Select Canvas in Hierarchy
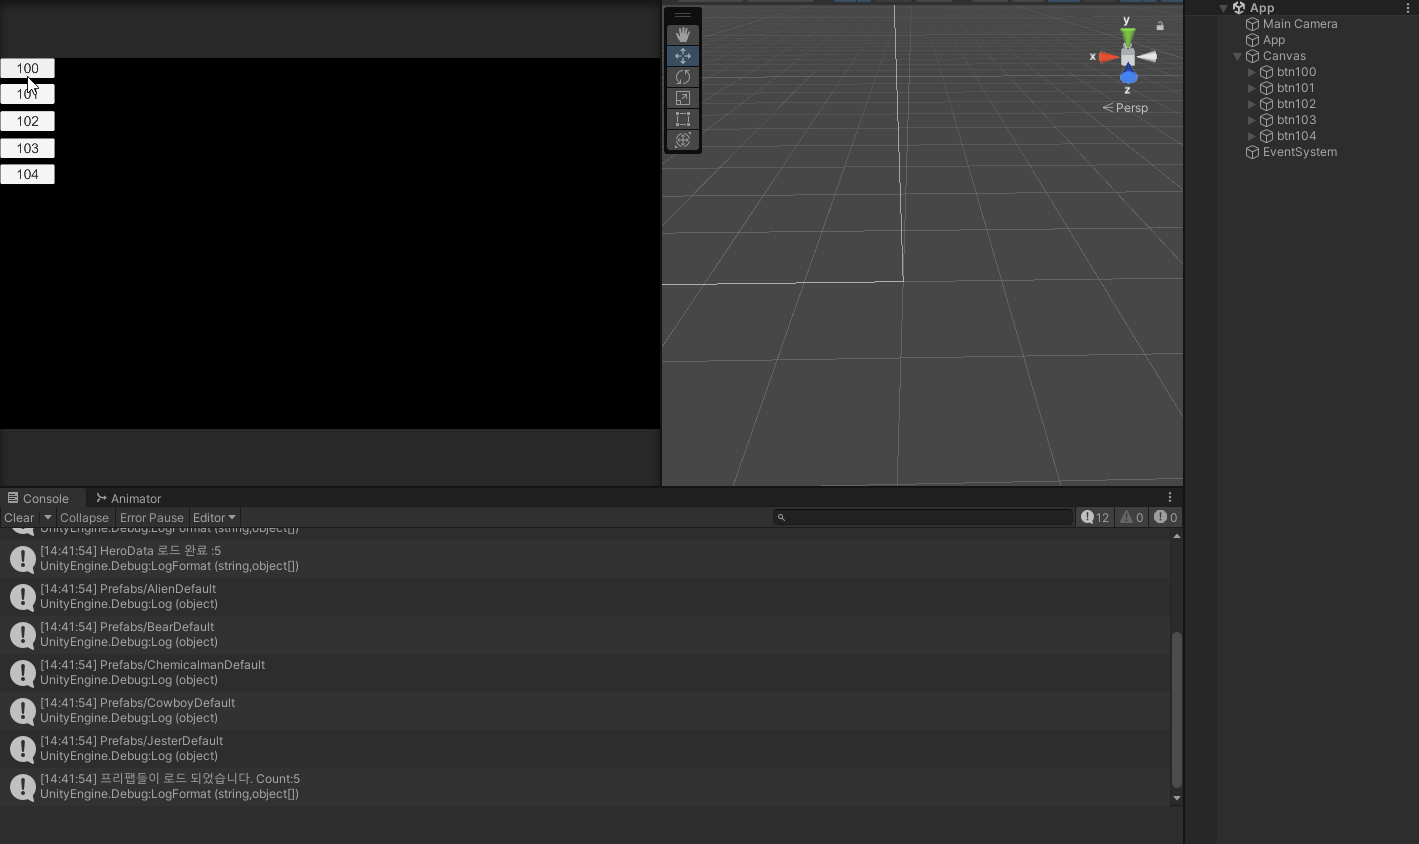 coord(1284,56)
